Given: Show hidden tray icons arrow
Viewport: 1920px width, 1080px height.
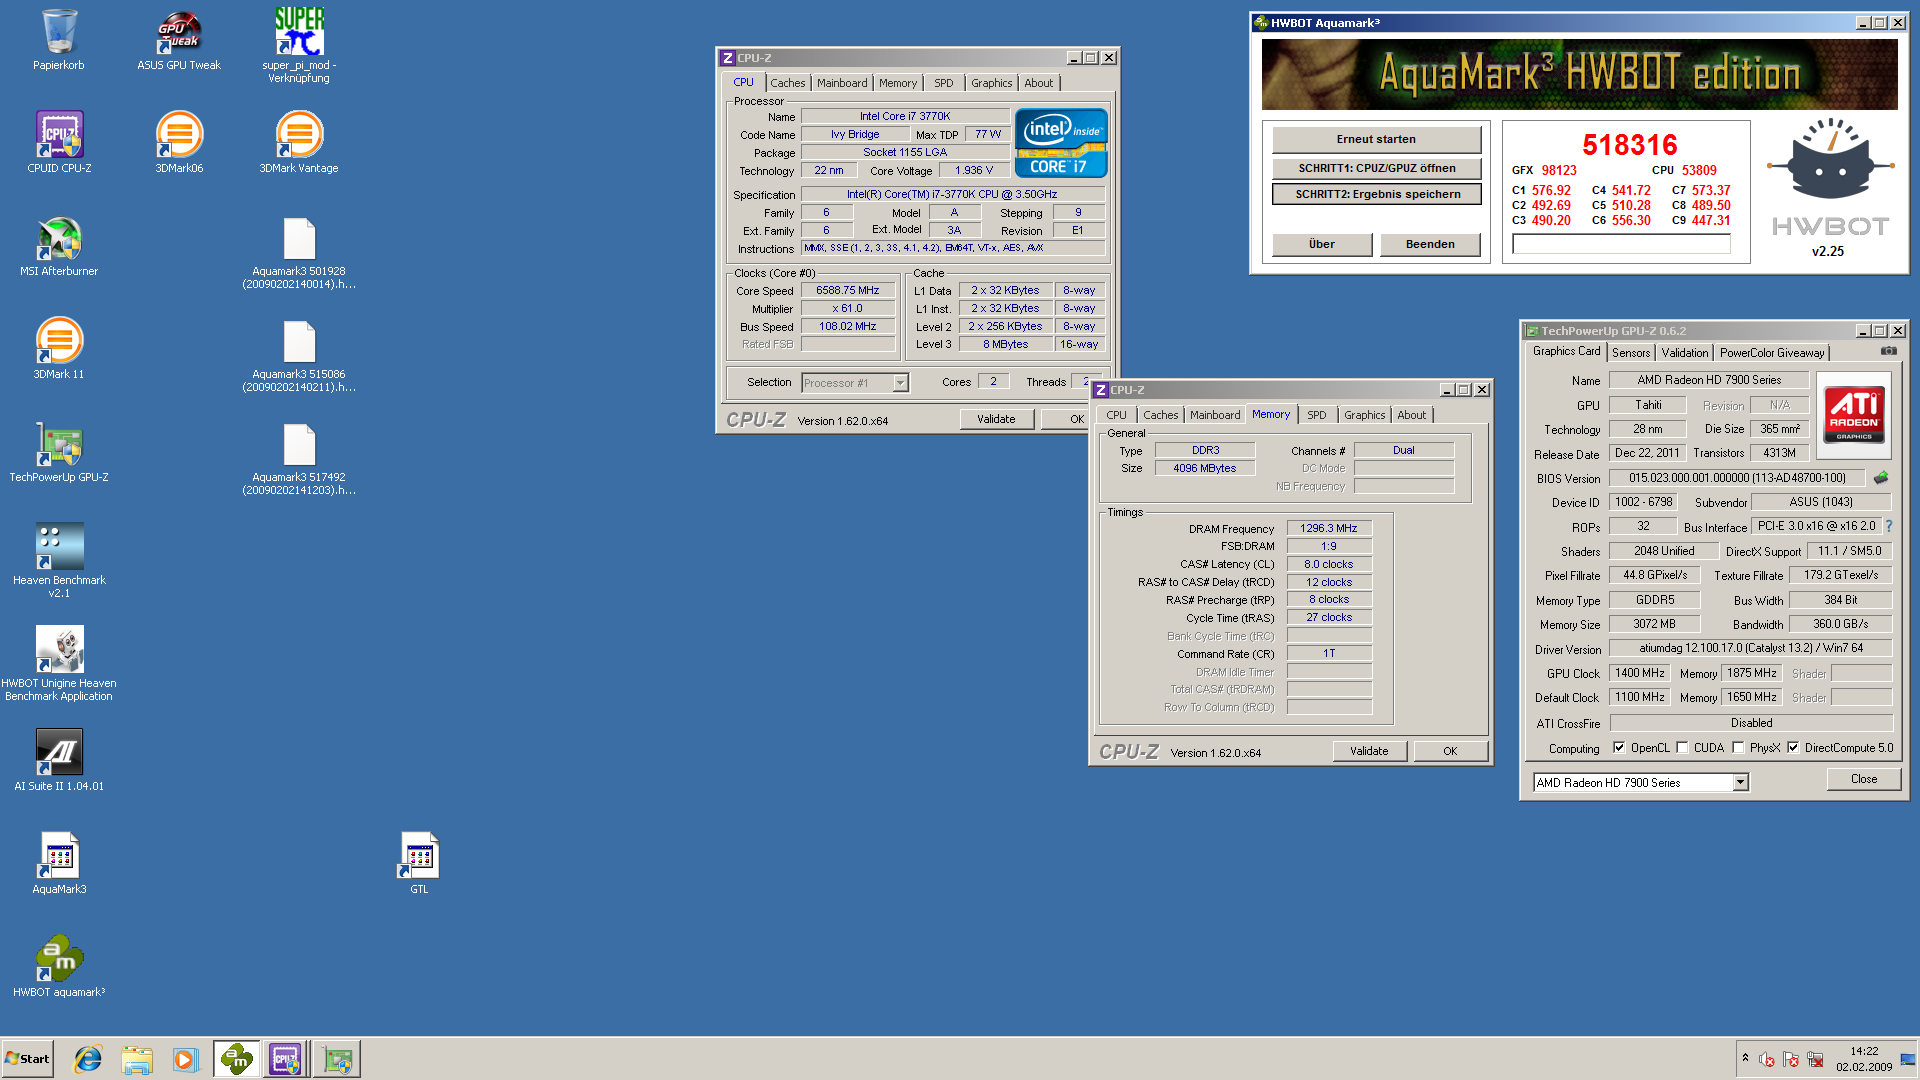Looking at the screenshot, I should click(x=1745, y=1058).
